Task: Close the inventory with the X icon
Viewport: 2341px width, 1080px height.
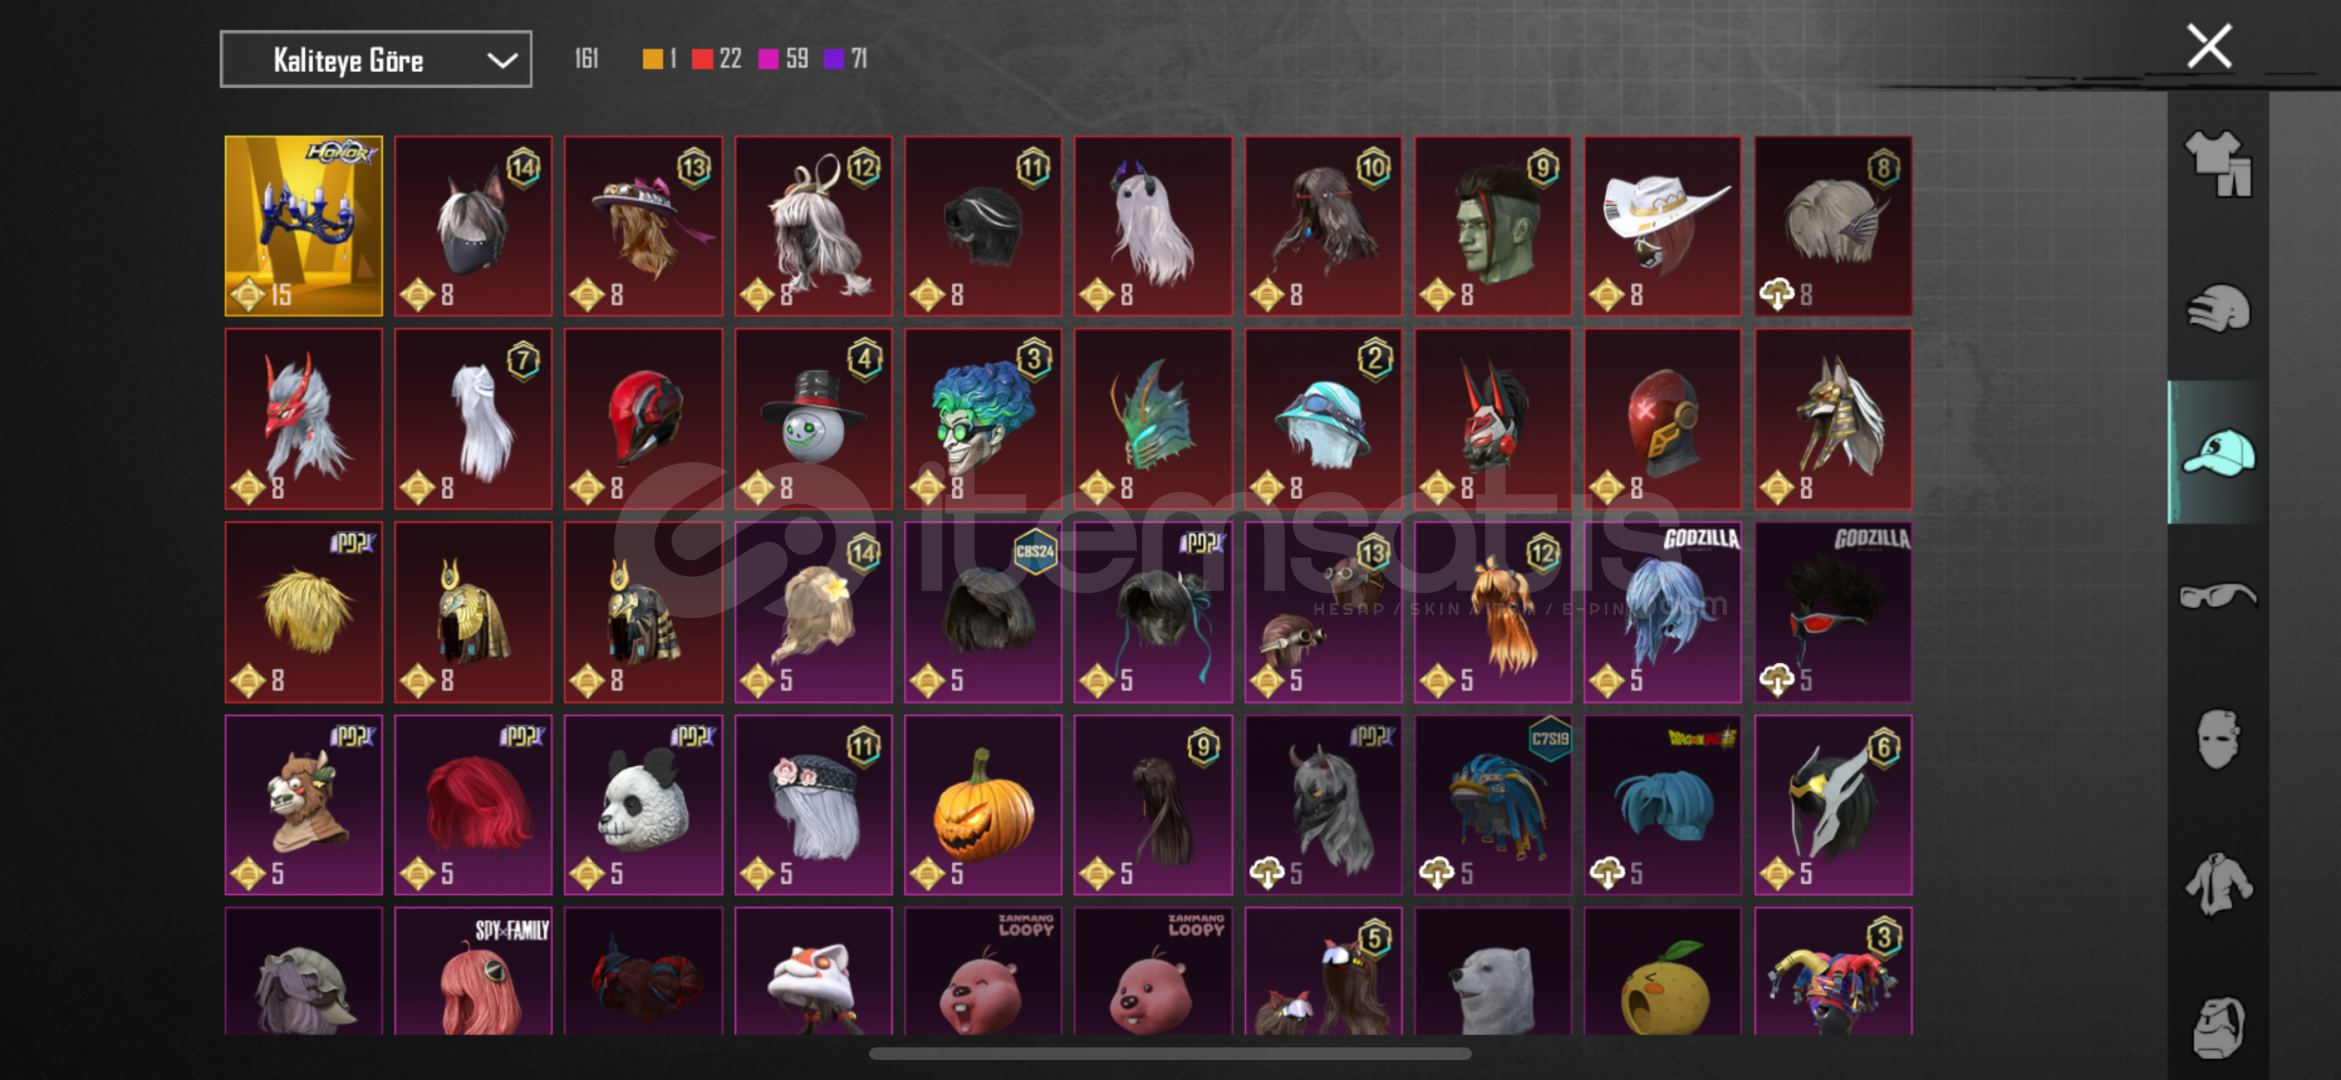Action: [2209, 46]
